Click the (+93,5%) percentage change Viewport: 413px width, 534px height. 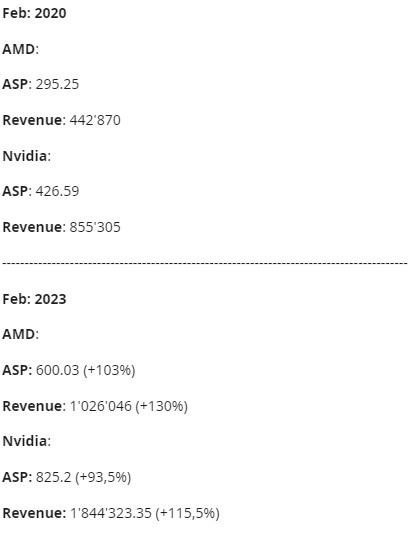pyautogui.click(x=103, y=477)
